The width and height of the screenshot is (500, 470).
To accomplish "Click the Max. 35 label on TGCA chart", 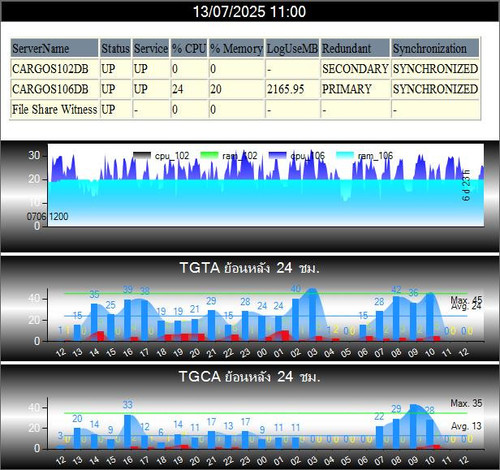I will (x=466, y=403).
